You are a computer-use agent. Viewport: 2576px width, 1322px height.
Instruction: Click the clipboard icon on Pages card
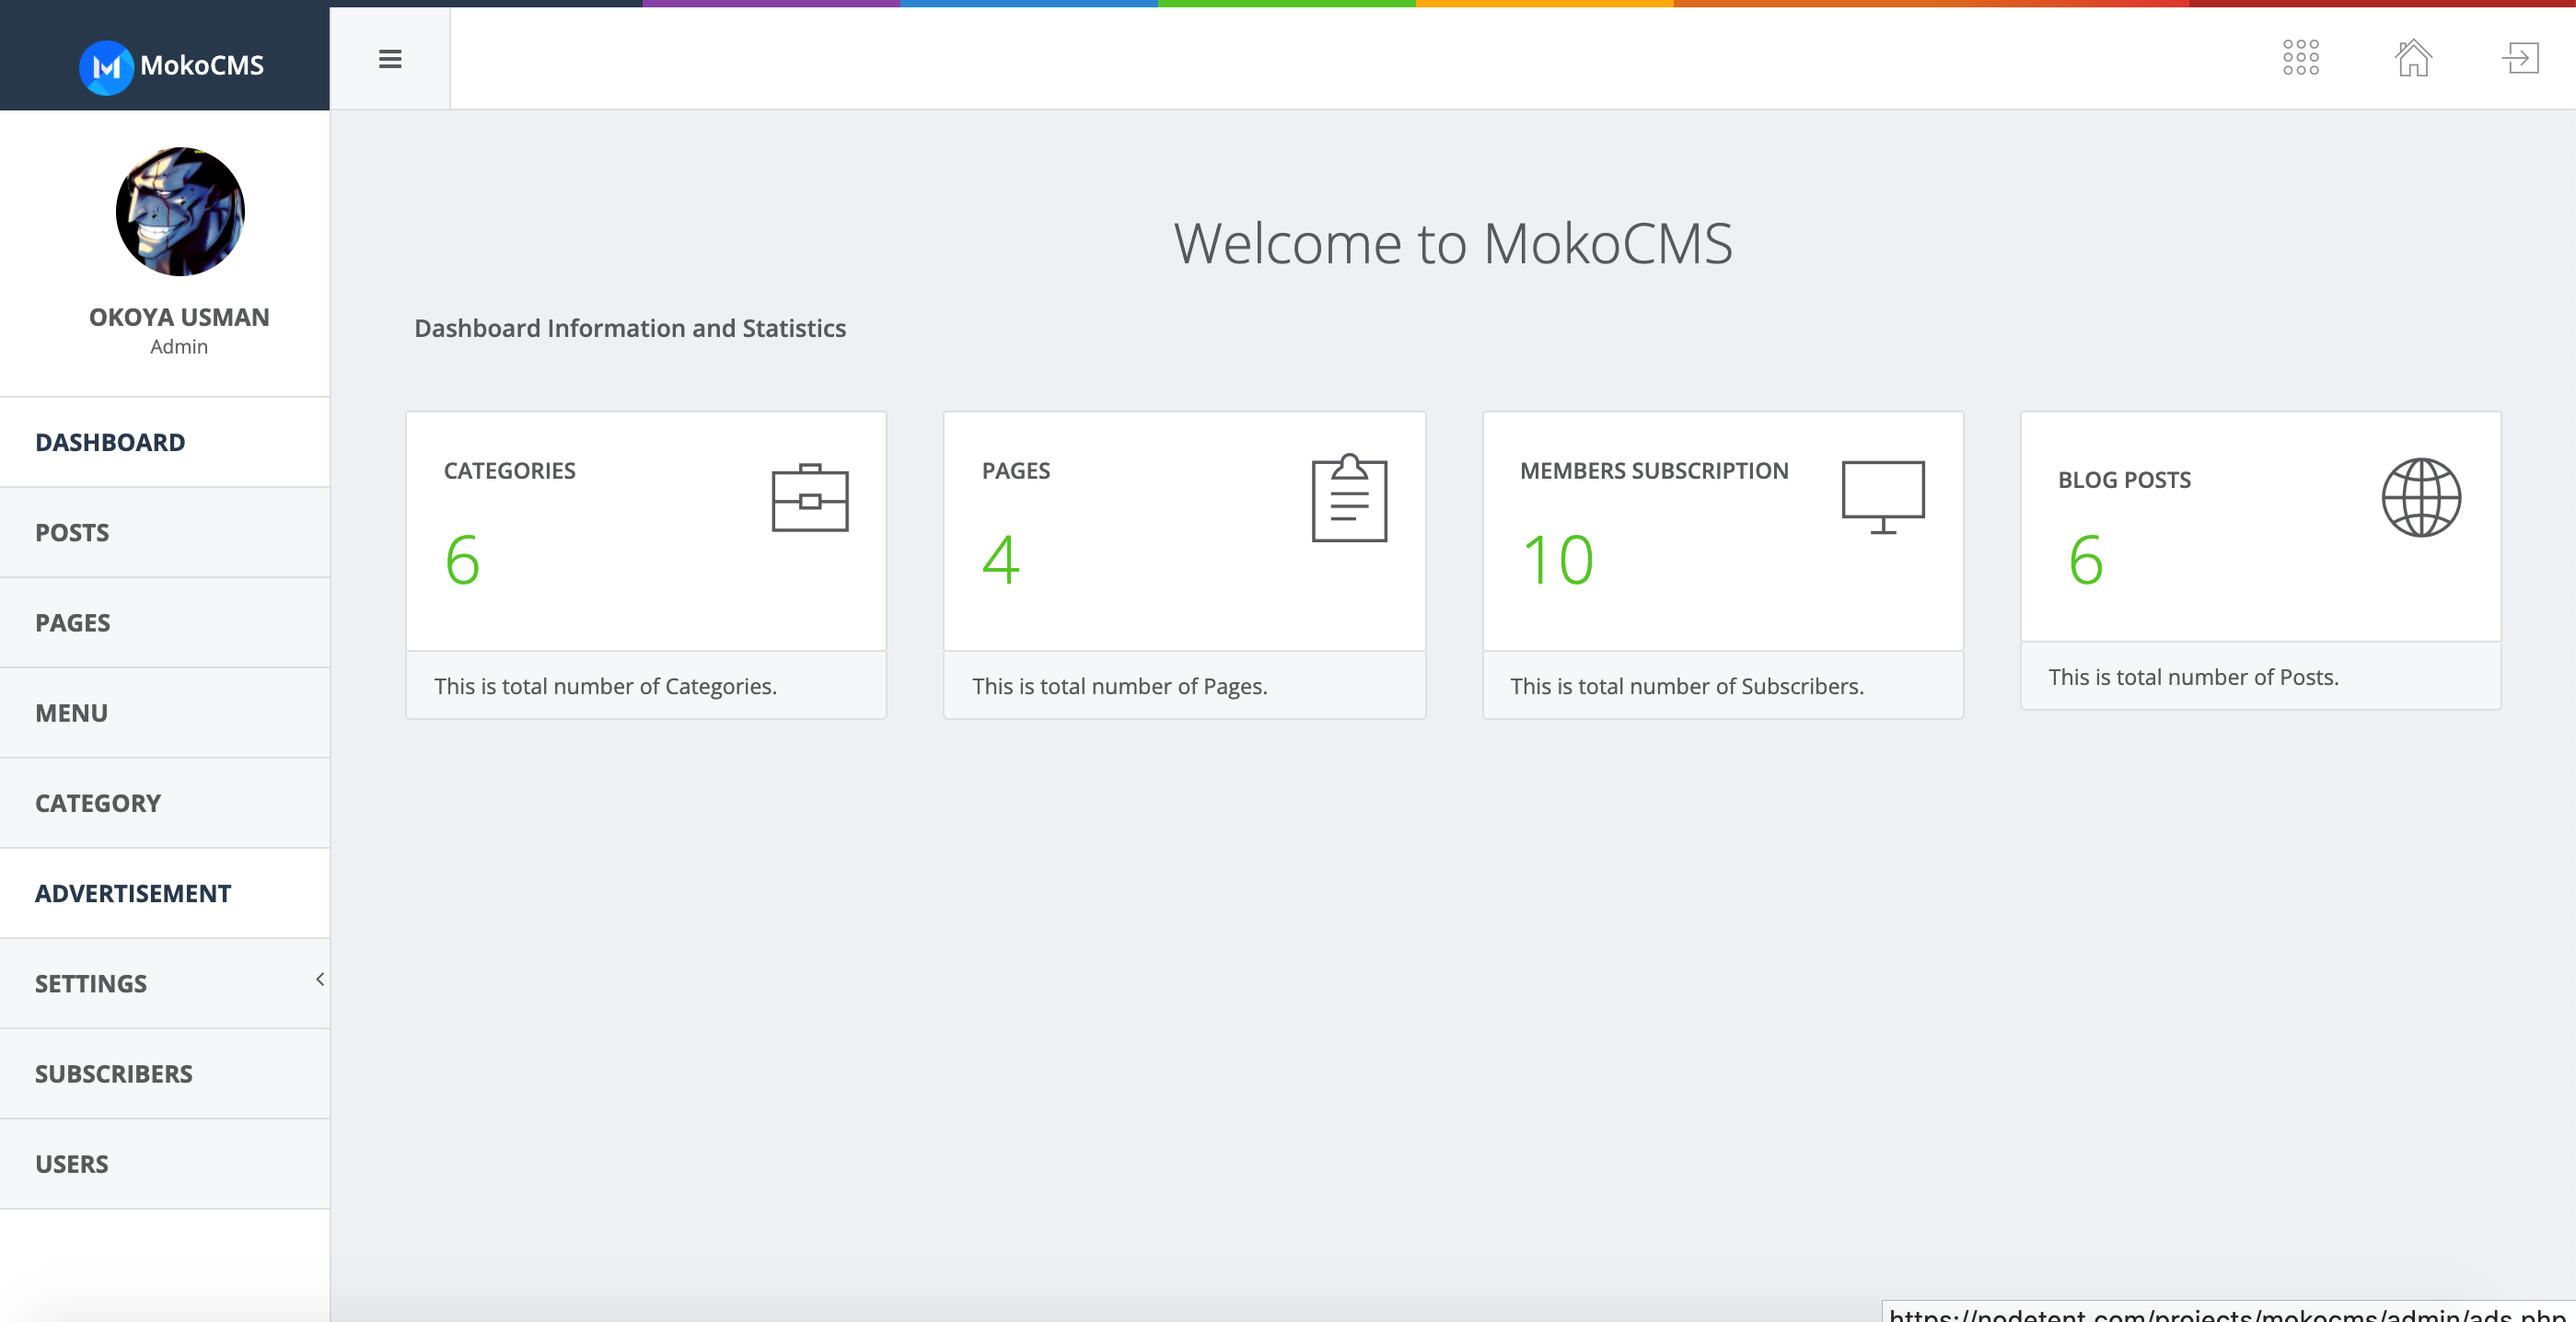1347,497
